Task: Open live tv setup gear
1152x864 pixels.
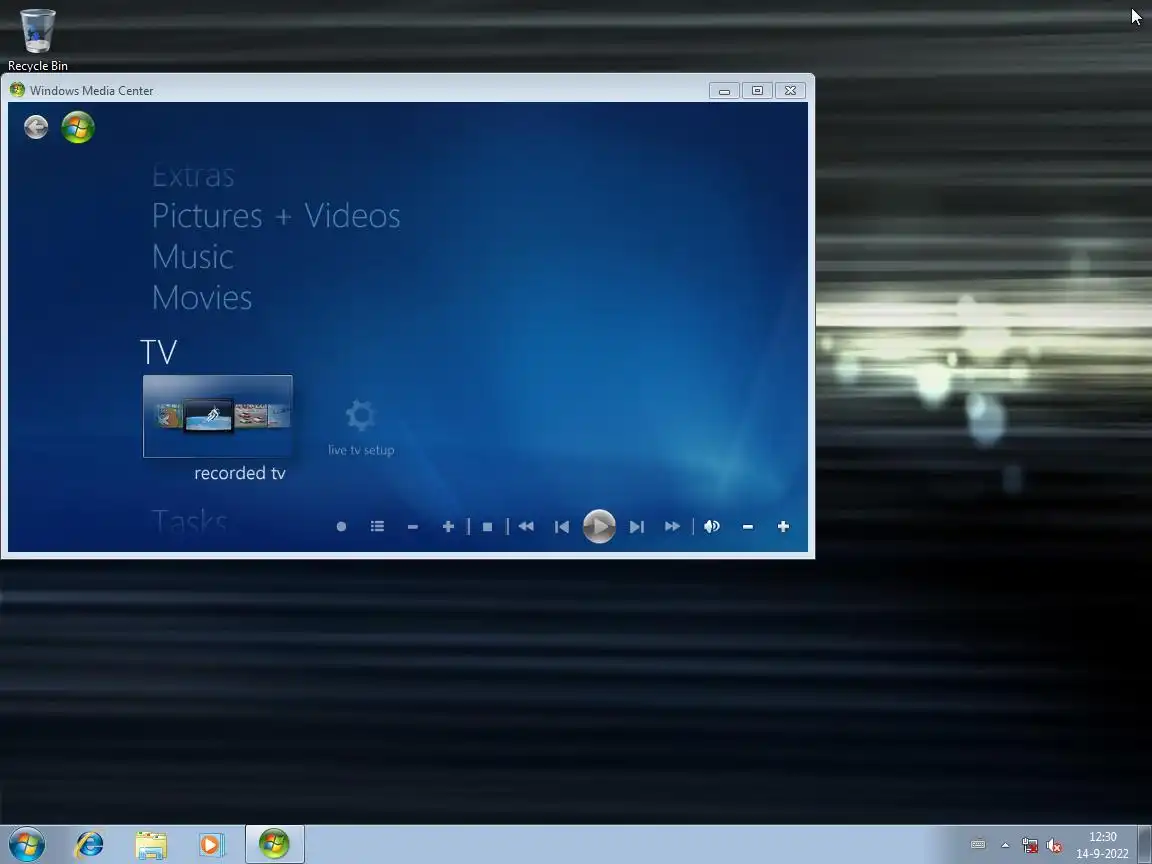Action: (x=360, y=416)
